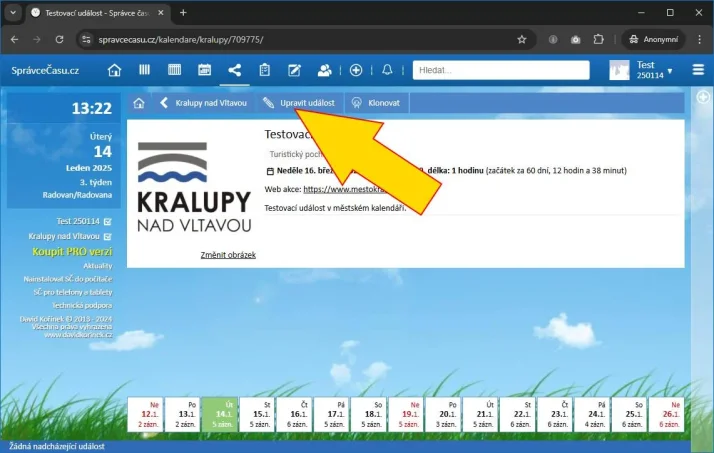Click the notes edit icon in toolbar
Viewport: 714px width, 453px height.
coord(294,70)
